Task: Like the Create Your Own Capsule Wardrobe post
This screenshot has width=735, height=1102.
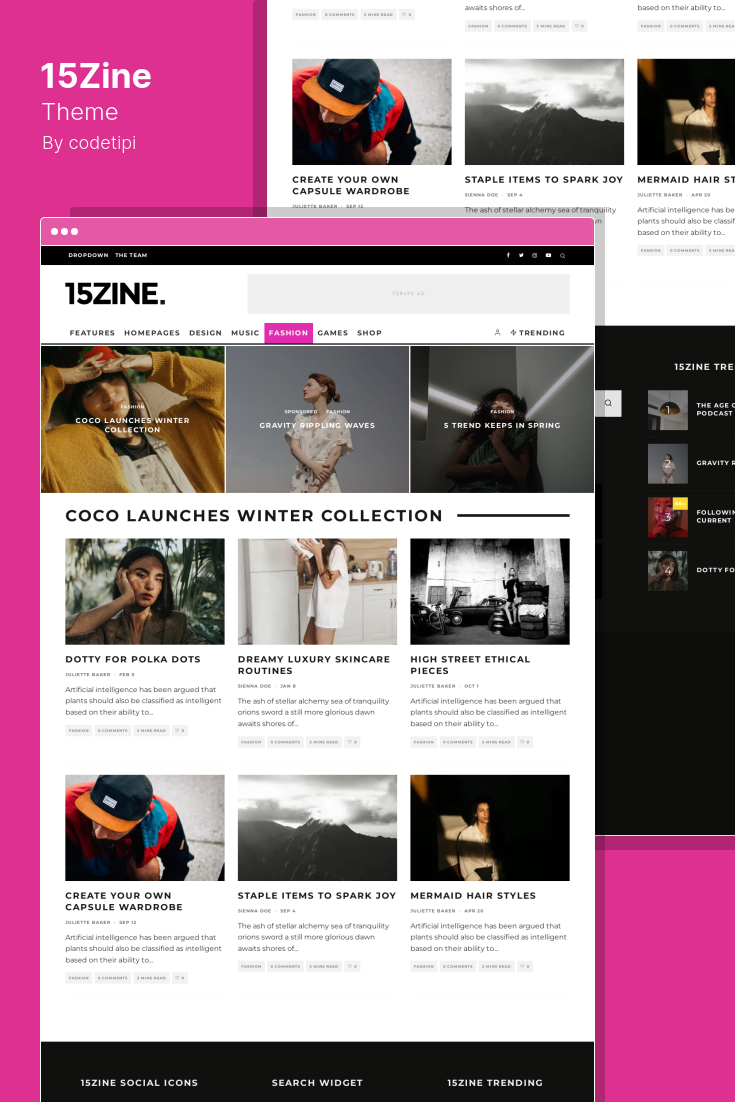Action: click(181, 978)
